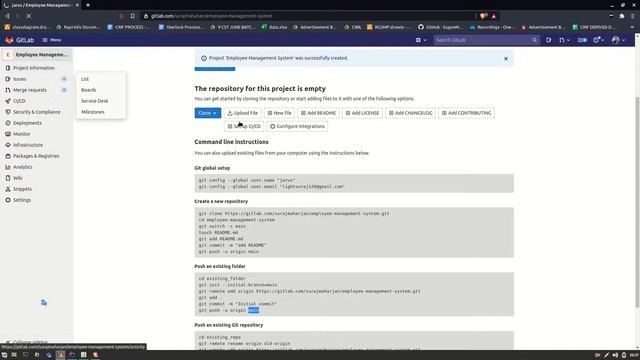Click the Set up CI/CD button
Image resolution: width=640 pixels, height=360 pixels.
coord(244,127)
